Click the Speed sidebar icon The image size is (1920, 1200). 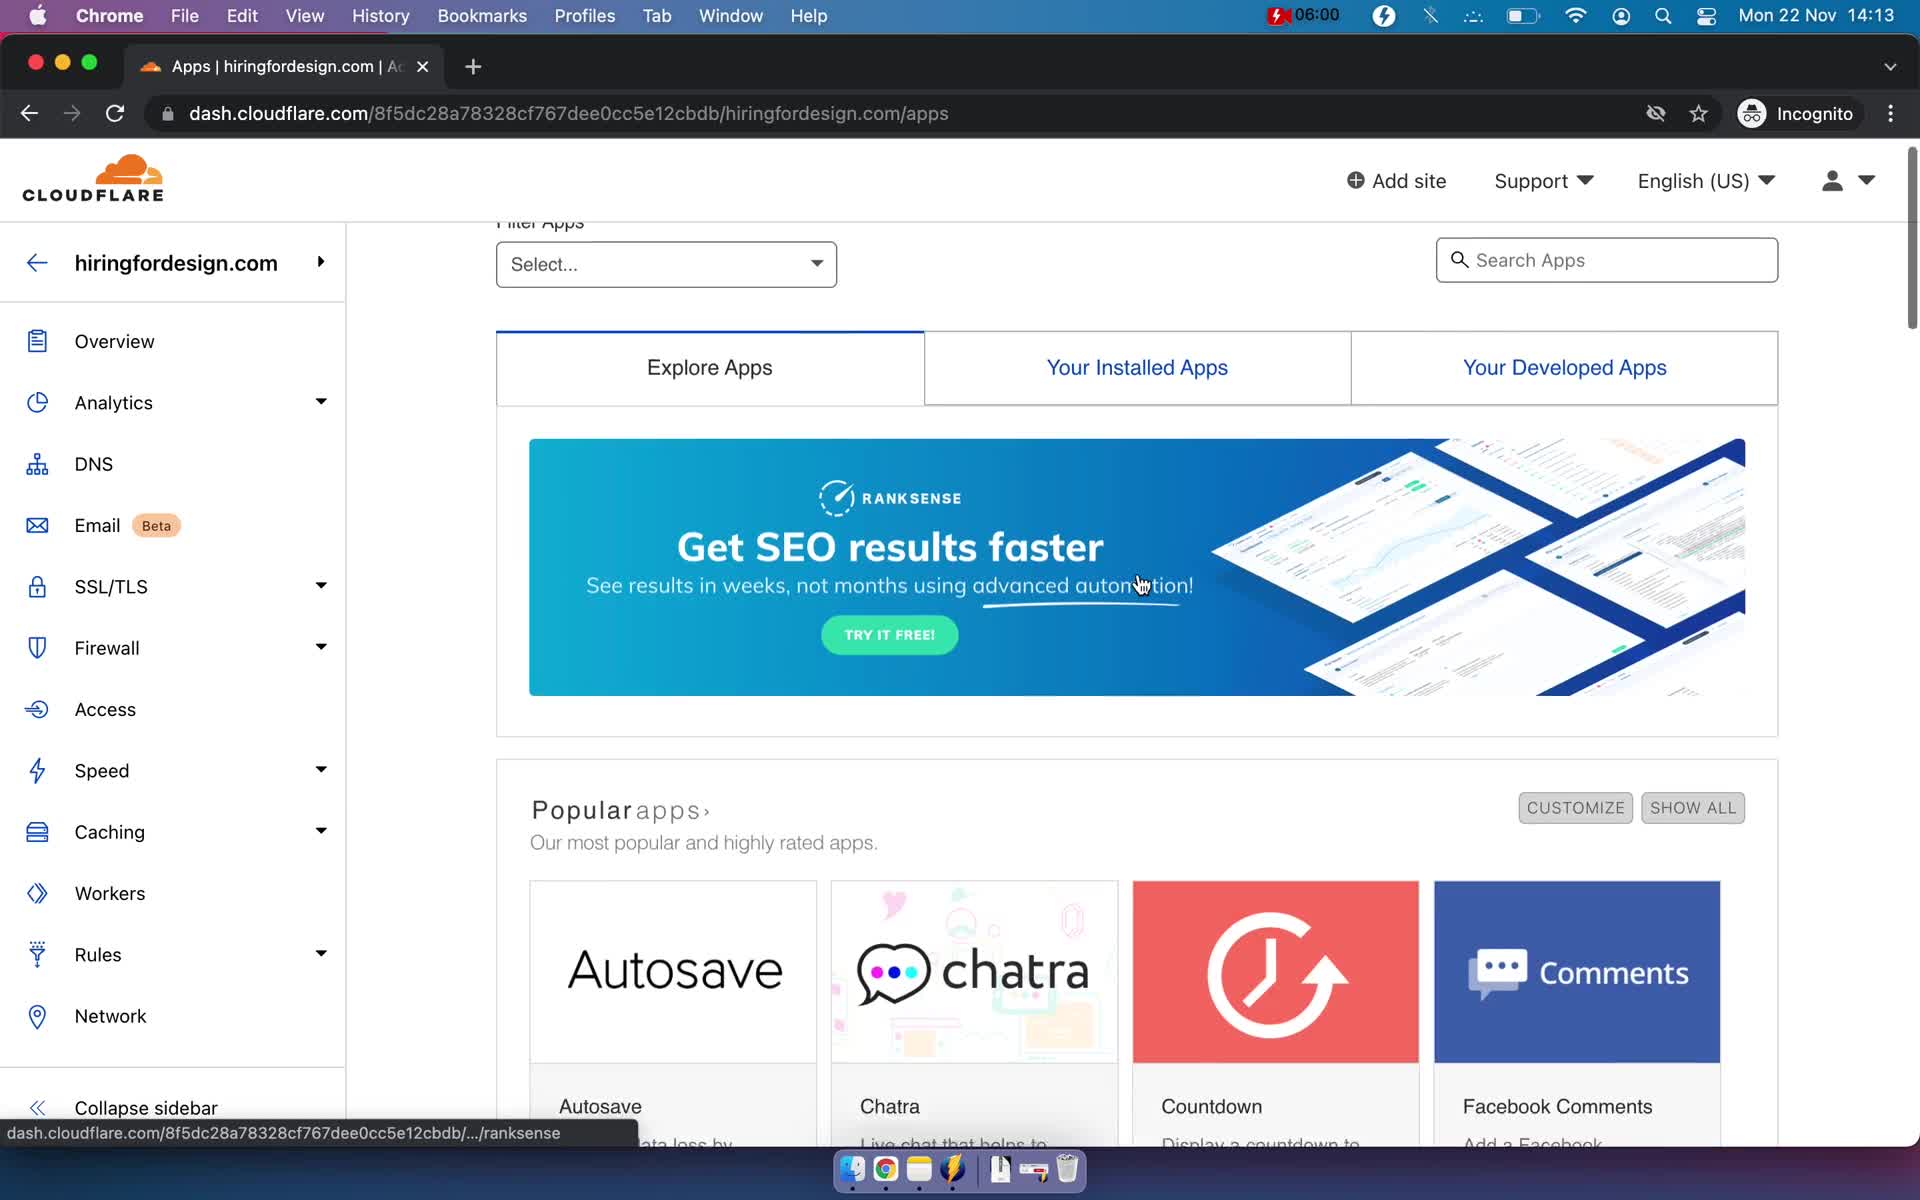37,770
